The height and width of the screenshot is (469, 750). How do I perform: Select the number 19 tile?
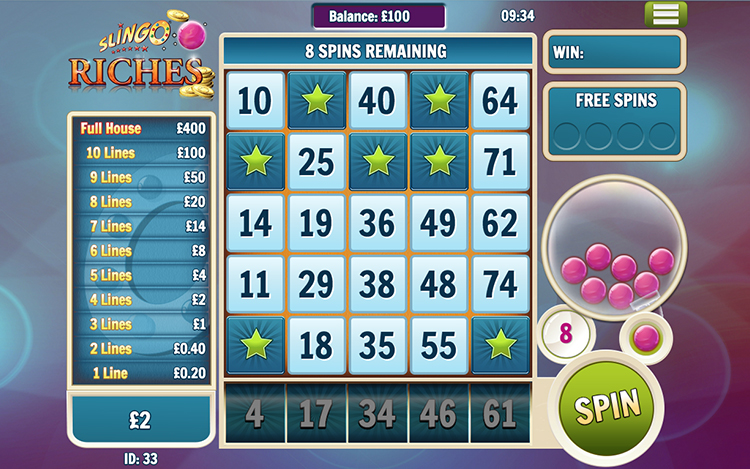click(x=317, y=223)
